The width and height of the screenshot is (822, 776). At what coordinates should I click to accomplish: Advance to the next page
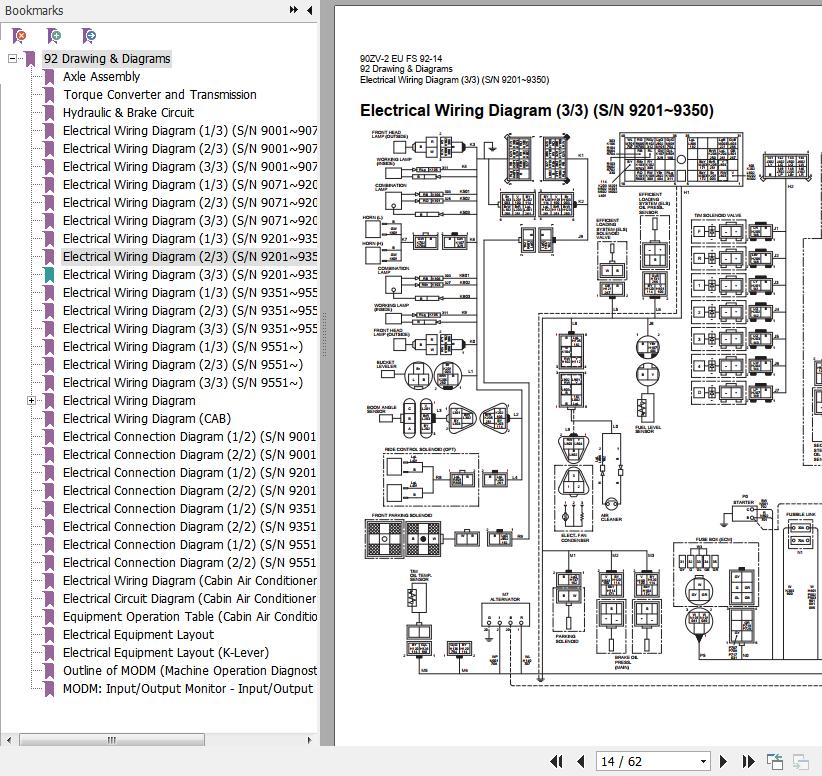[724, 762]
